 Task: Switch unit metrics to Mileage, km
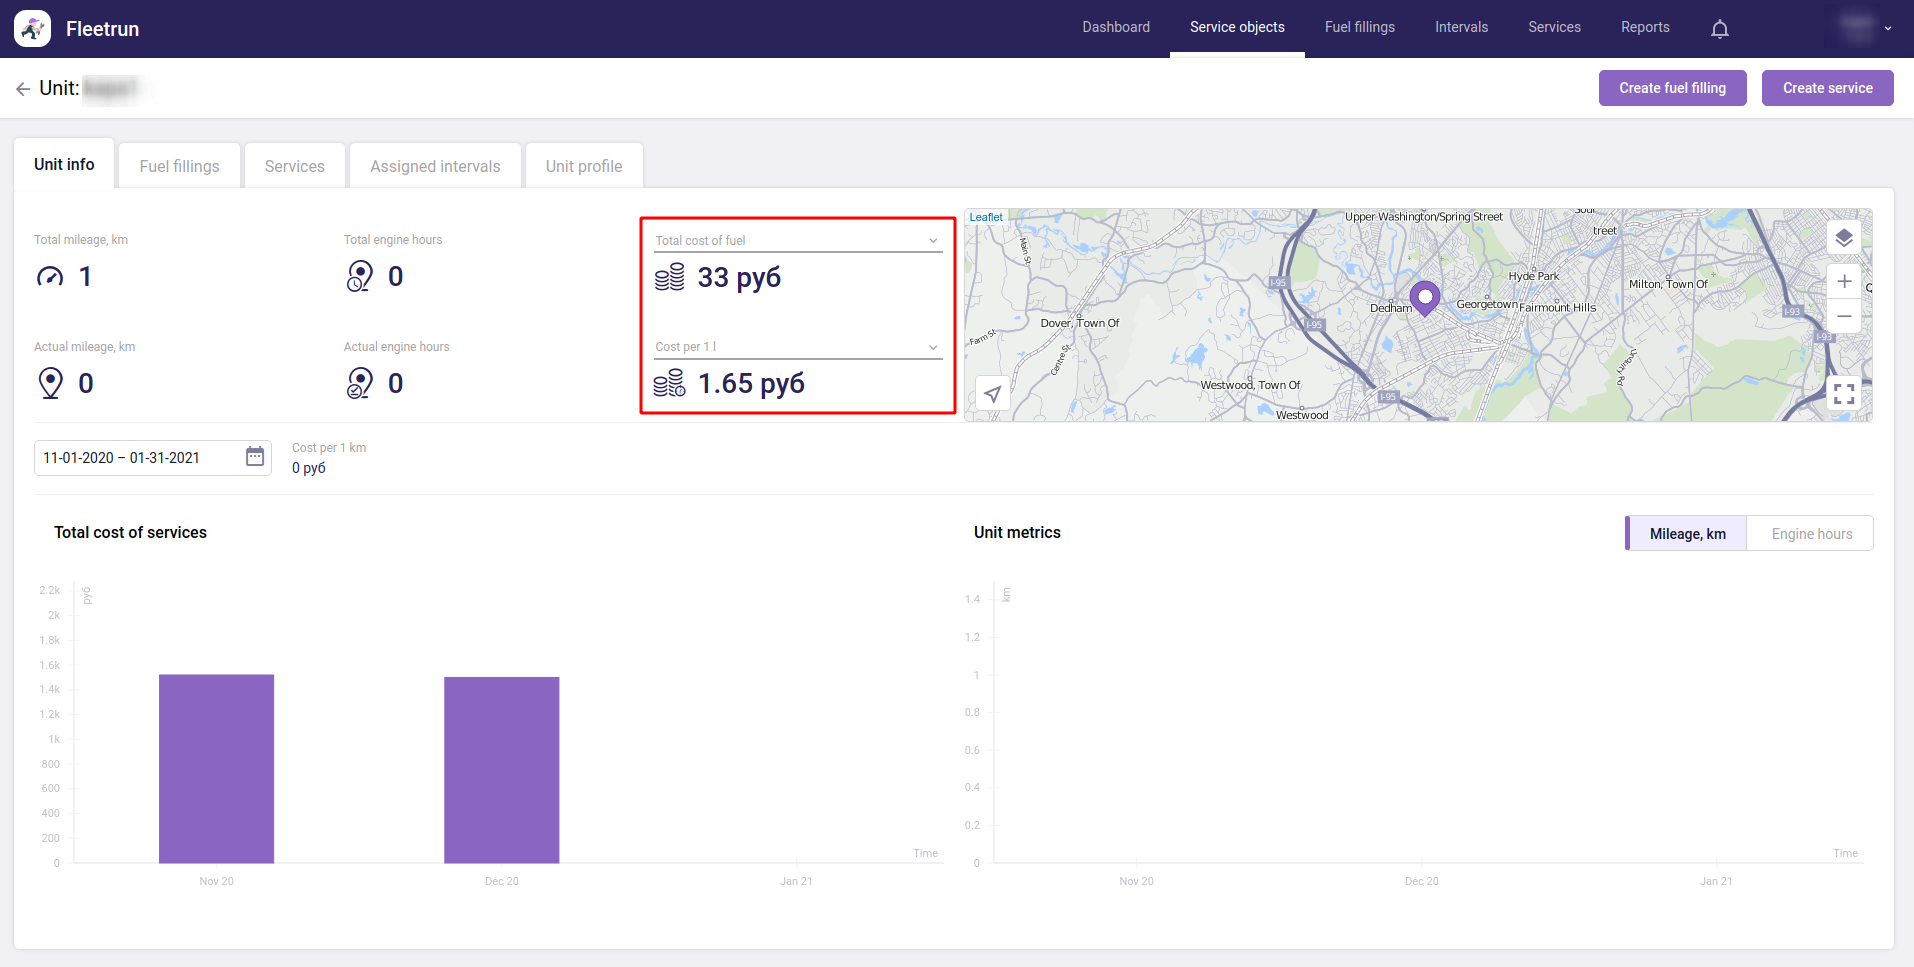(x=1686, y=534)
